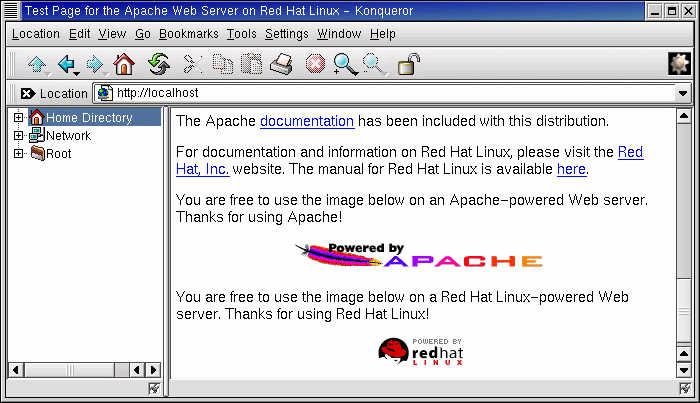Click the sidebar scrollbar rightmost arrow

(154, 370)
